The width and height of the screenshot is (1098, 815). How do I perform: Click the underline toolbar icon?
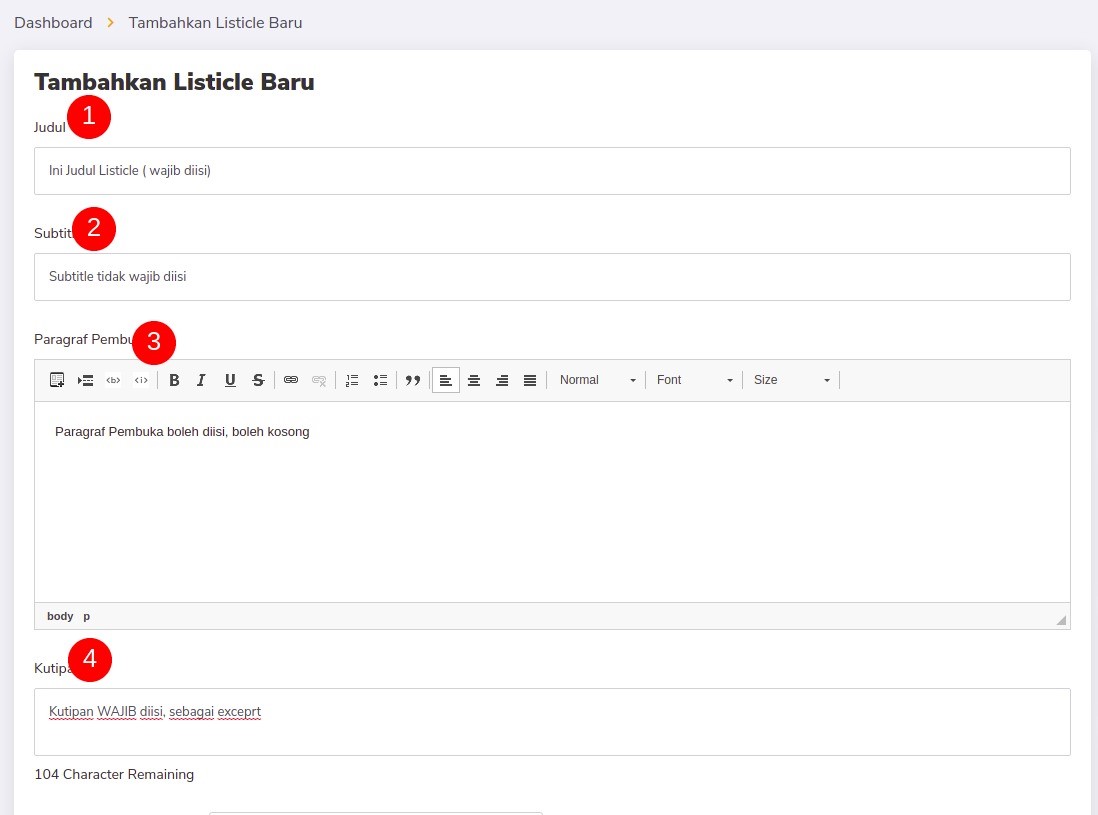pos(230,380)
